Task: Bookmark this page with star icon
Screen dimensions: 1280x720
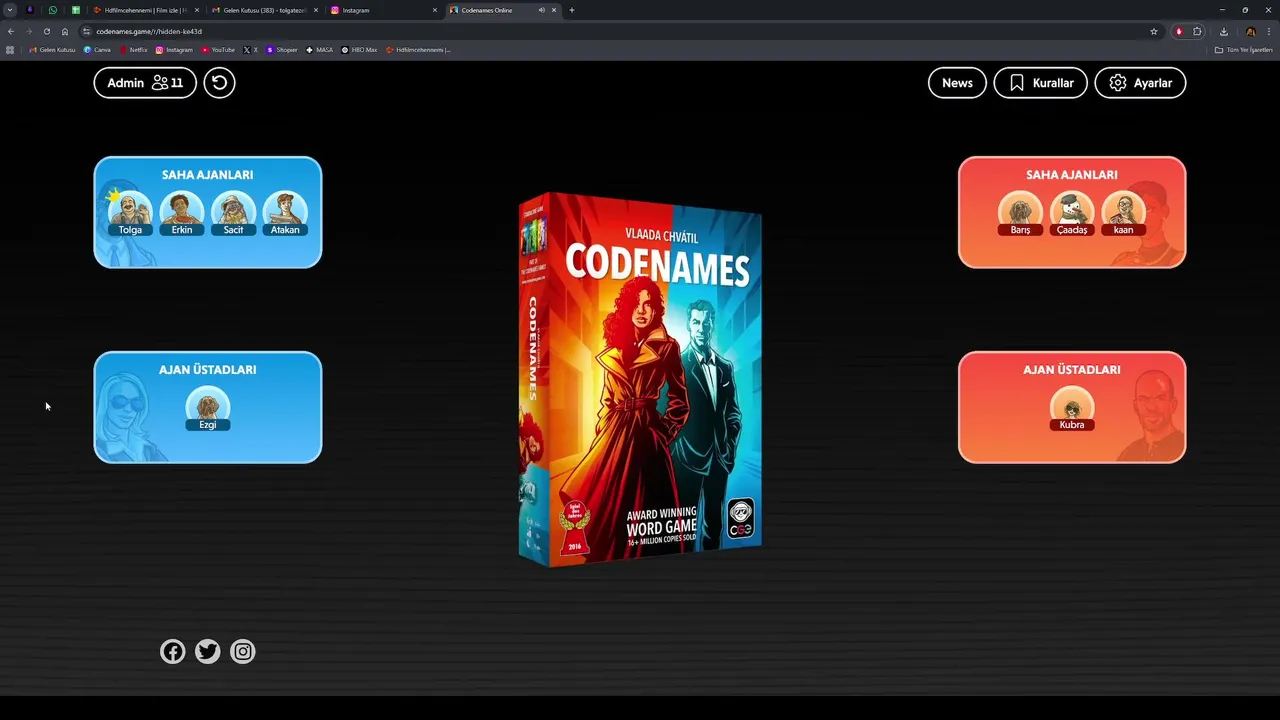Action: tap(1154, 31)
